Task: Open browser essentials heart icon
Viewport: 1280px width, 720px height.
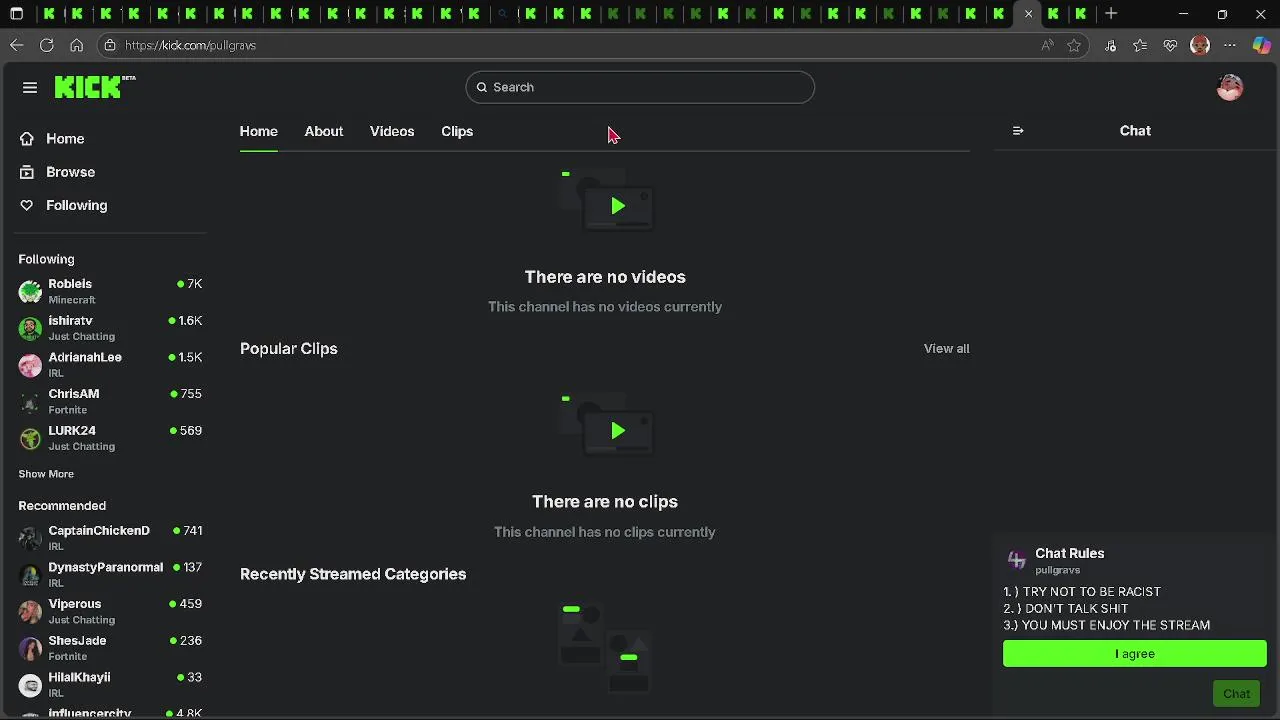Action: point(1170,45)
